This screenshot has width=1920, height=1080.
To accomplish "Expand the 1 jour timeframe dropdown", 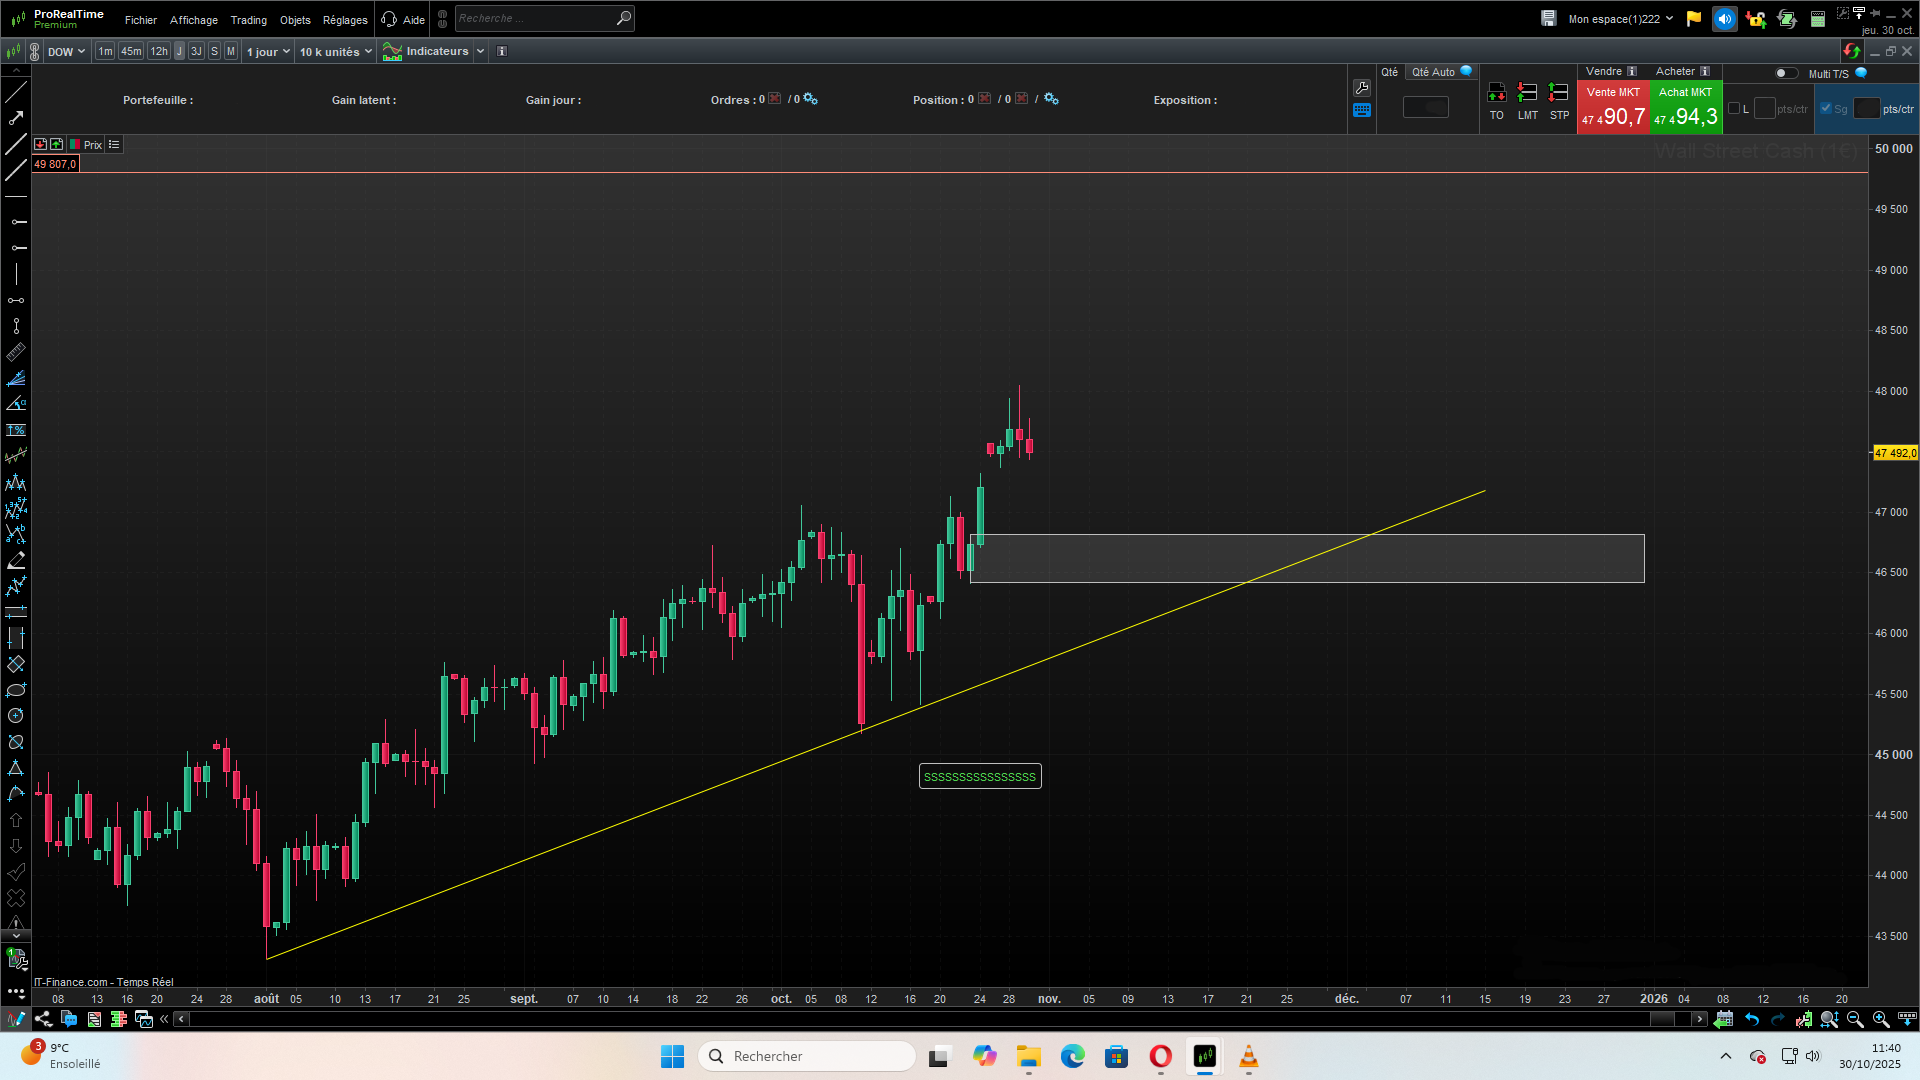I will click(268, 52).
